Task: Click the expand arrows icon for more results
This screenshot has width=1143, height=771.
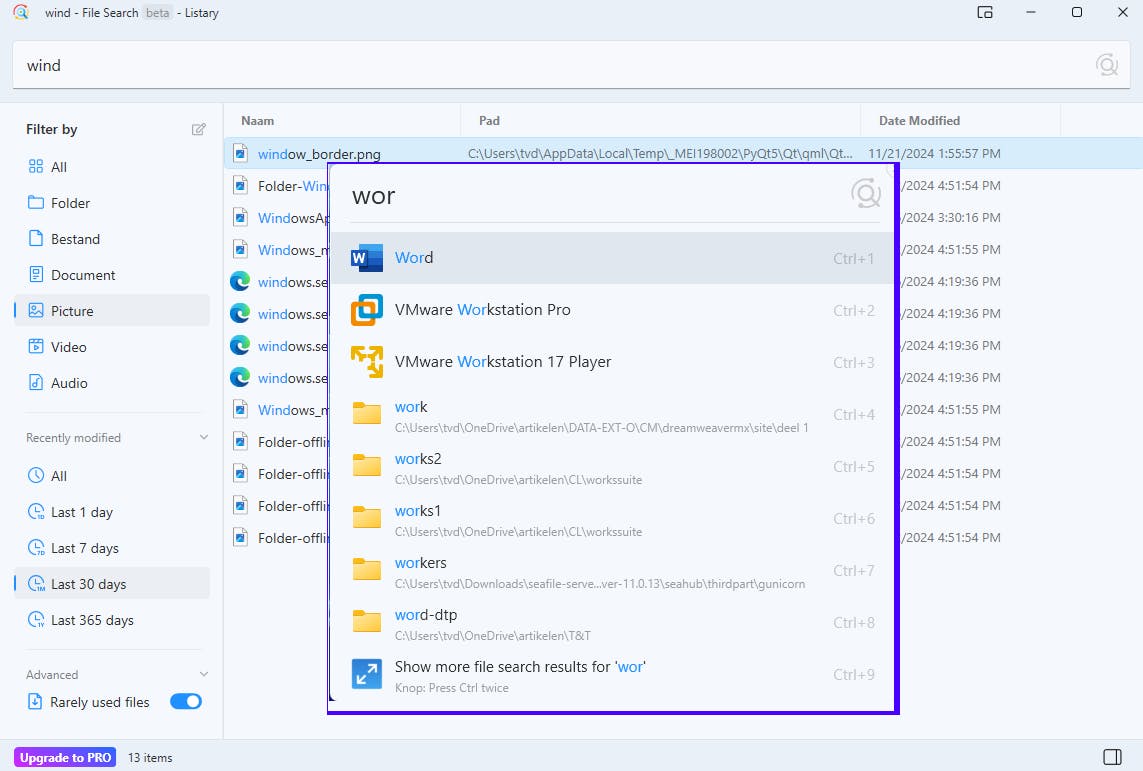Action: 367,674
